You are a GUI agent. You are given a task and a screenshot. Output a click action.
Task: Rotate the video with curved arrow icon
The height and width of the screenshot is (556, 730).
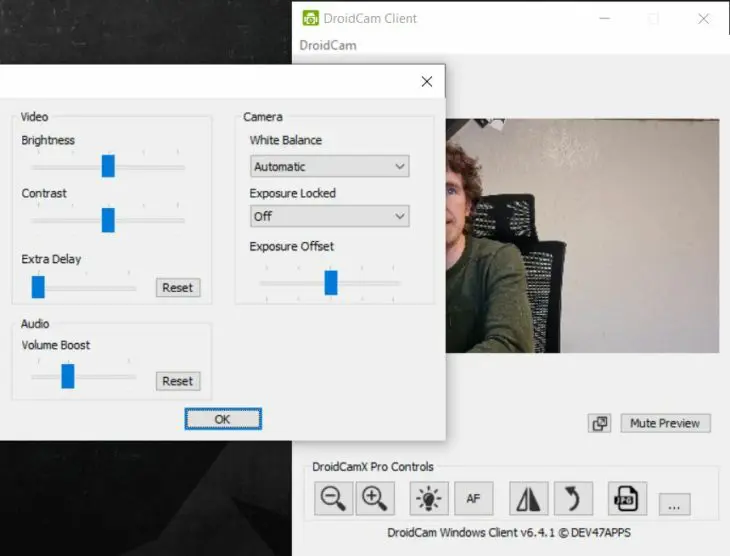pyautogui.click(x=573, y=498)
